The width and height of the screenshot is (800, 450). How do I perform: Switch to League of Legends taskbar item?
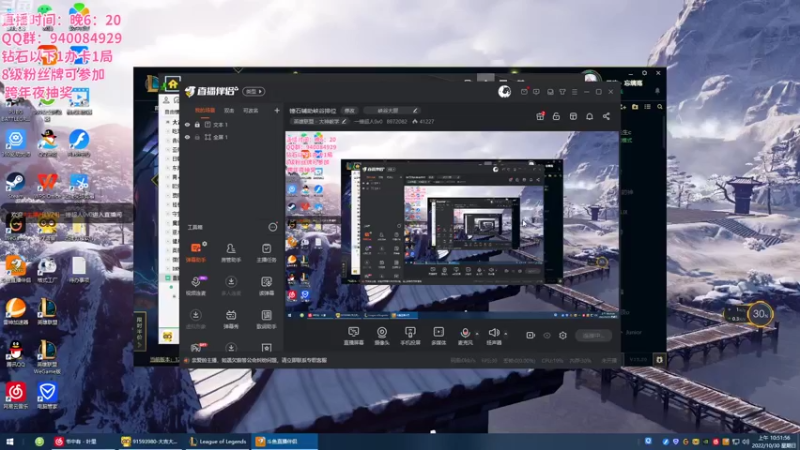coord(218,442)
